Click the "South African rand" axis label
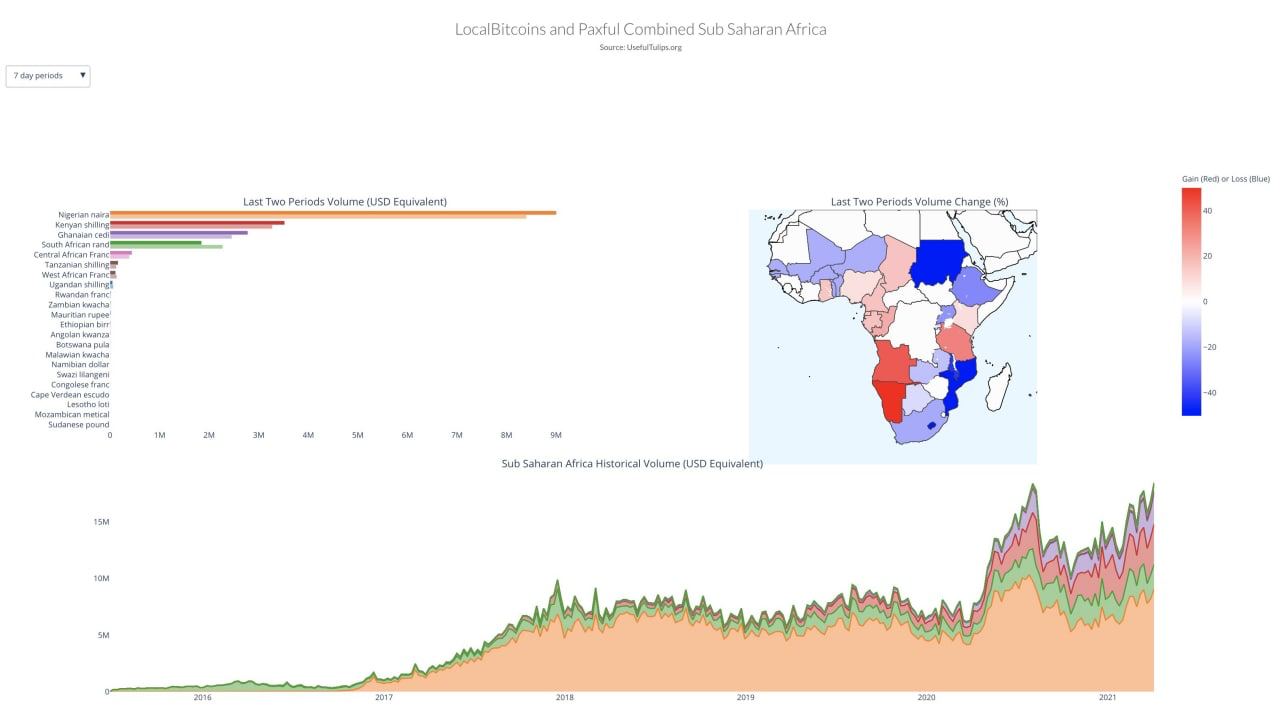 pyautogui.click(x=76, y=245)
